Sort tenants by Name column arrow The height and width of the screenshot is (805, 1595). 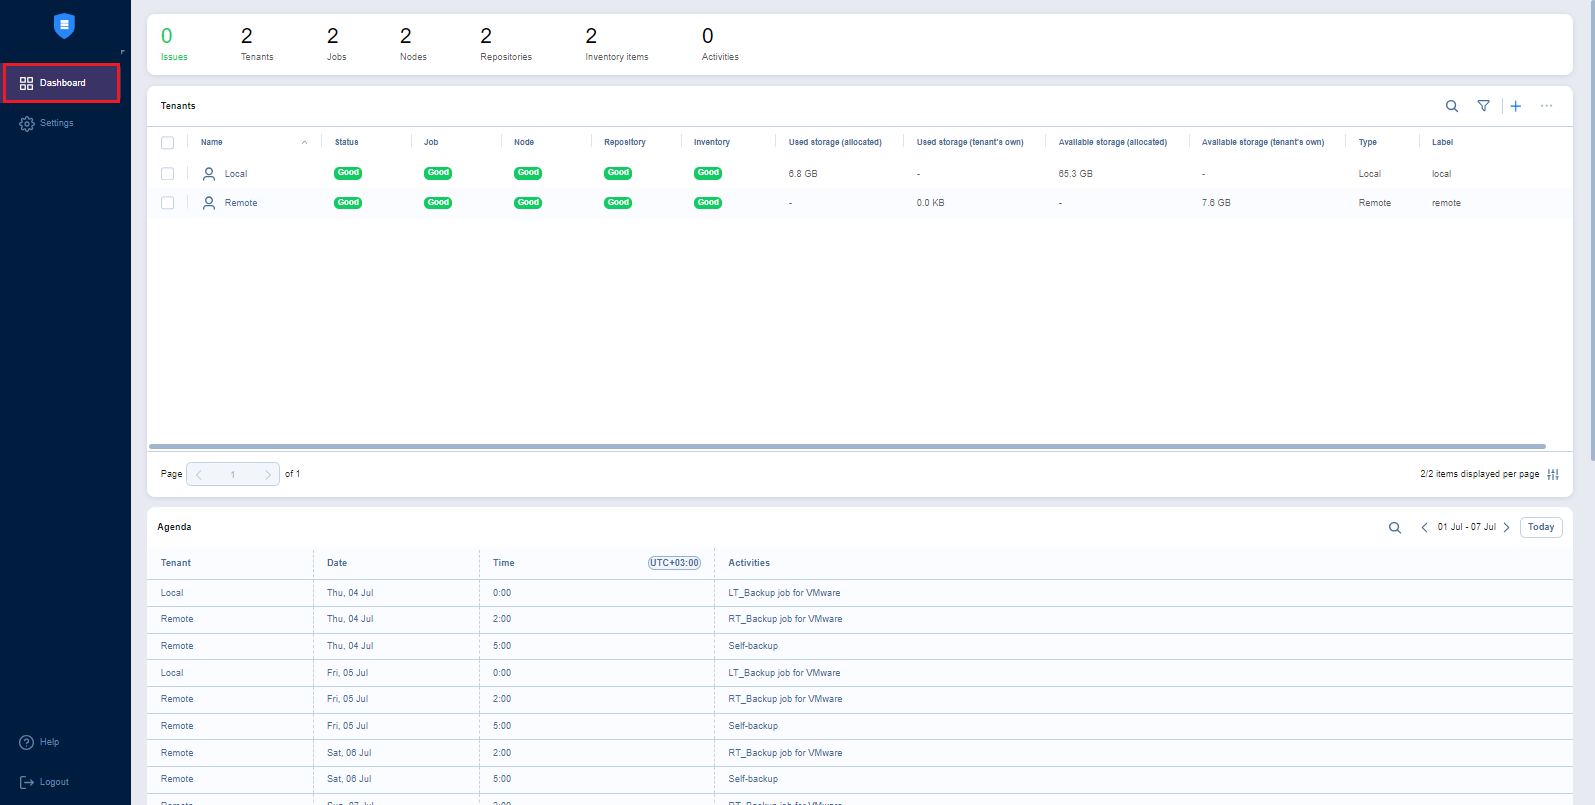(x=304, y=143)
